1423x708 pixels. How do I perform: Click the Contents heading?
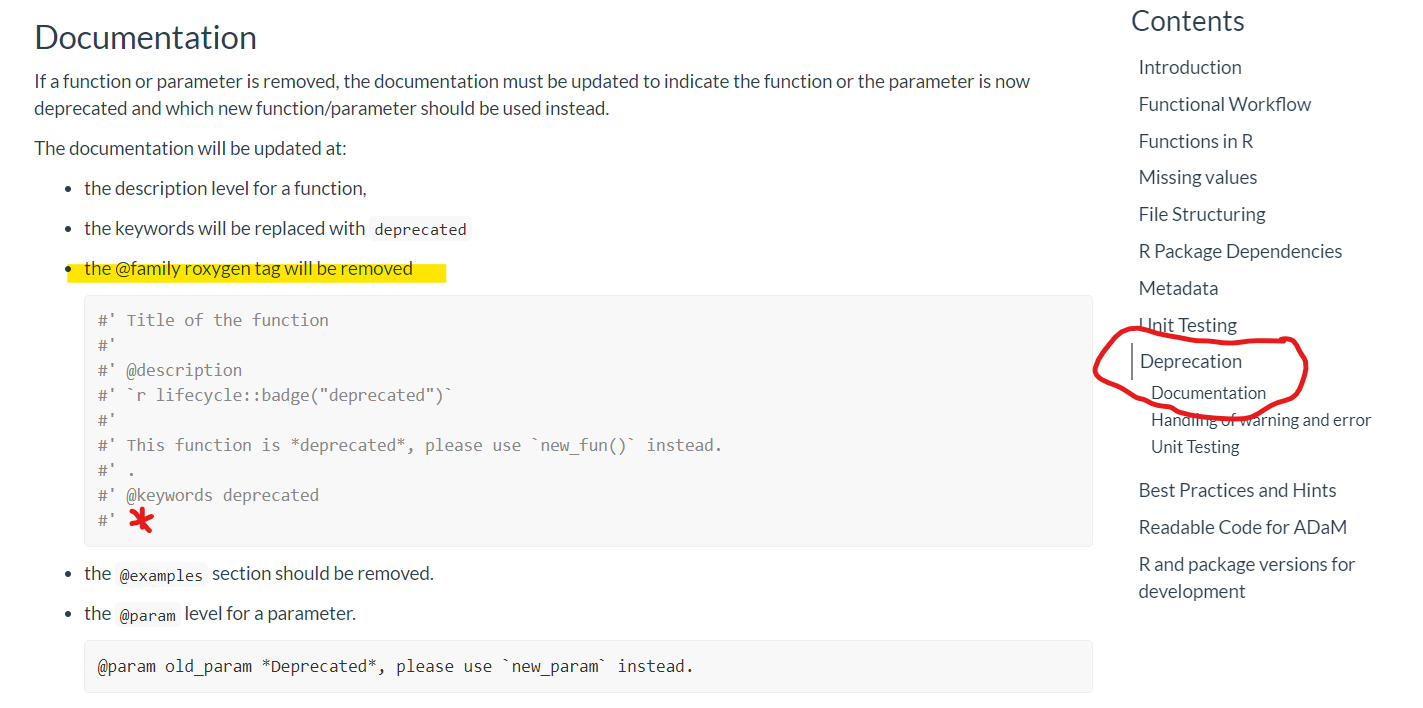[1187, 20]
